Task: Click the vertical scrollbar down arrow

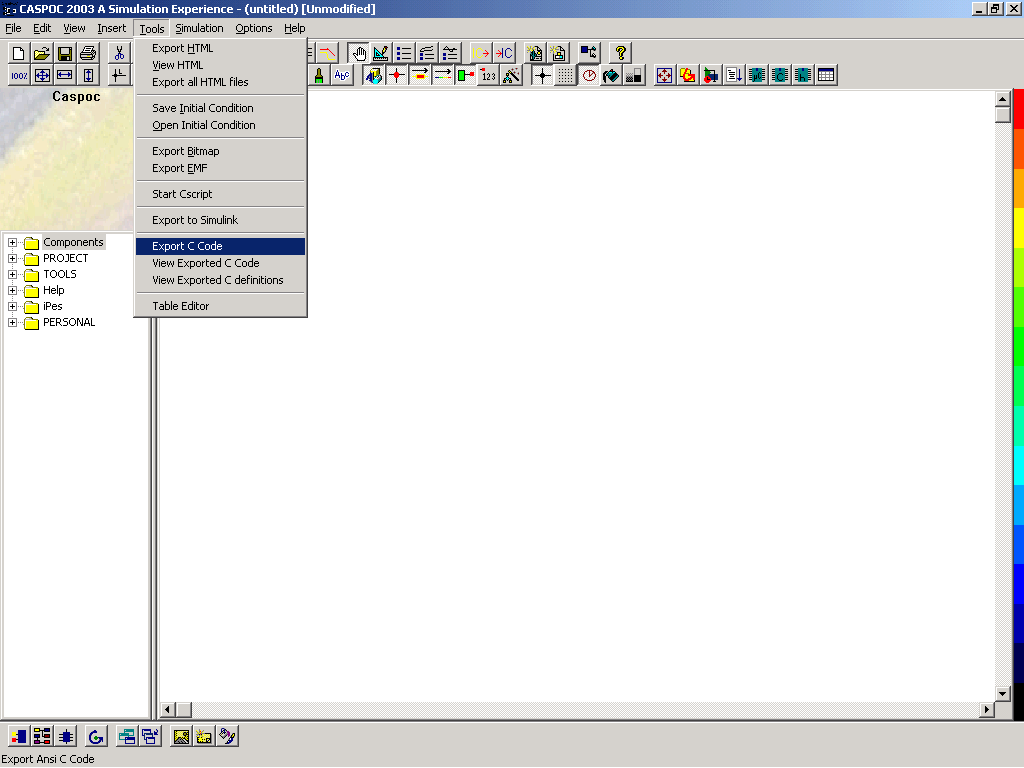Action: point(1003,694)
